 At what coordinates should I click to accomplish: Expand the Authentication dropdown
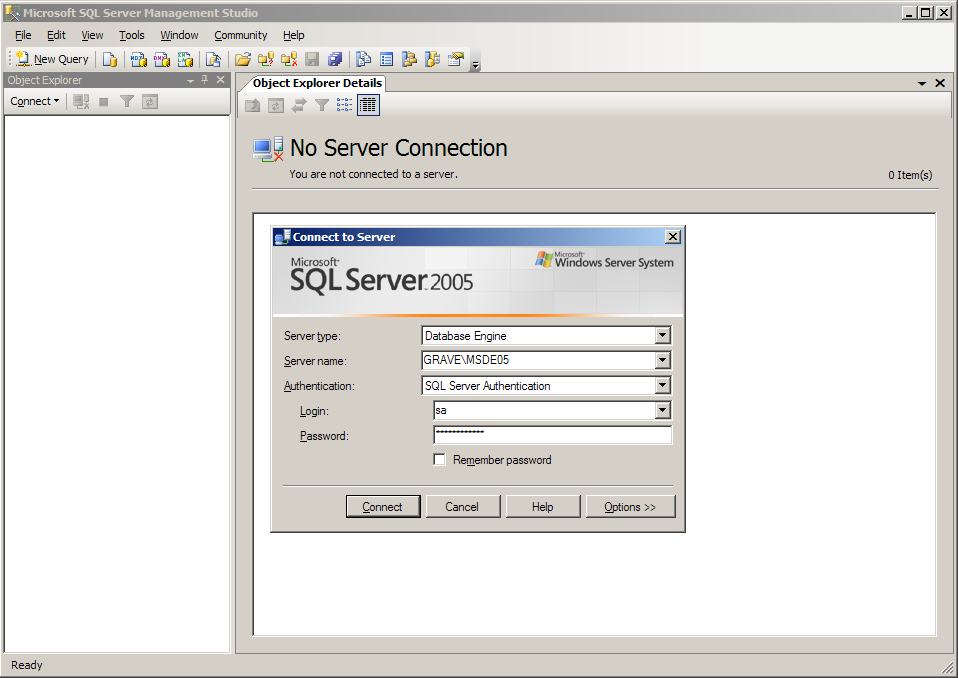click(x=662, y=385)
